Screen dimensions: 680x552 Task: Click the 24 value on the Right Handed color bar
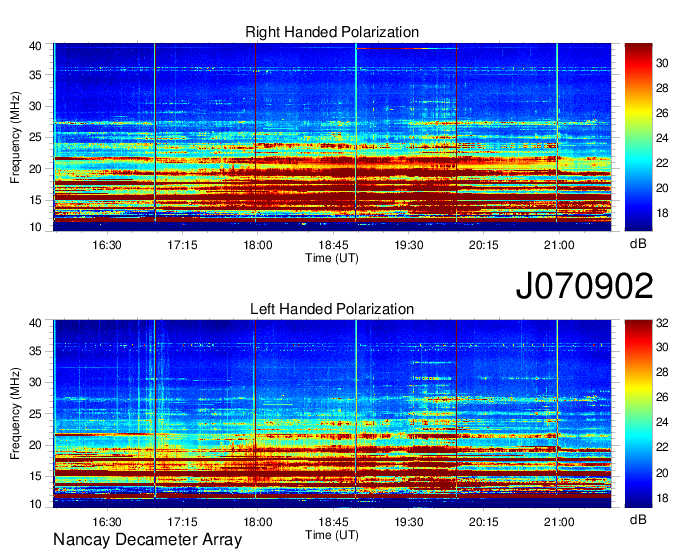point(662,138)
